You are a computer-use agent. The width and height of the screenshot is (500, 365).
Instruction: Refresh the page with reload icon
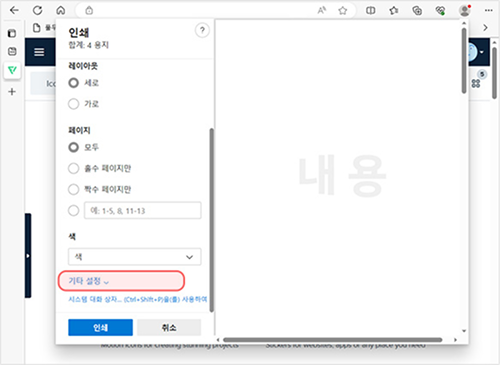coord(37,10)
